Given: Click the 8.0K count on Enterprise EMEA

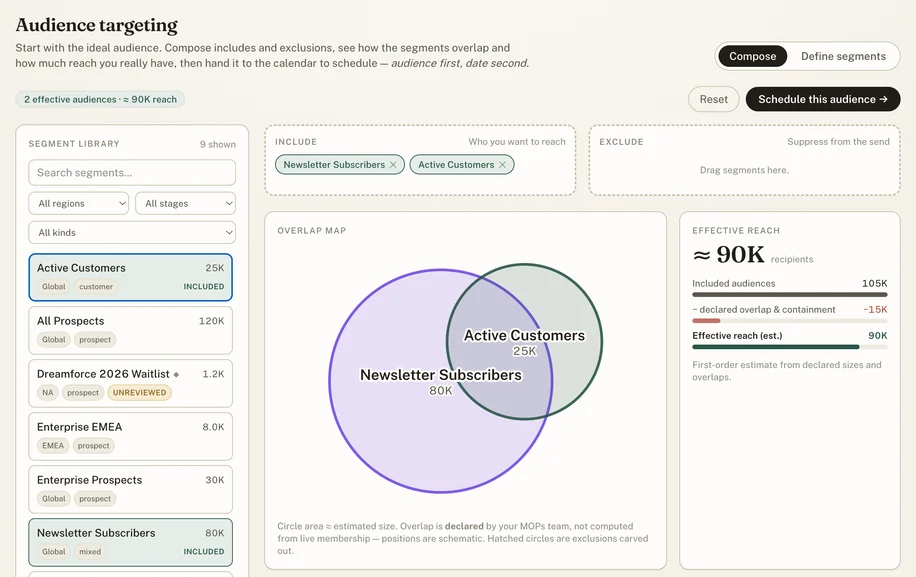Looking at the screenshot, I should [213, 427].
